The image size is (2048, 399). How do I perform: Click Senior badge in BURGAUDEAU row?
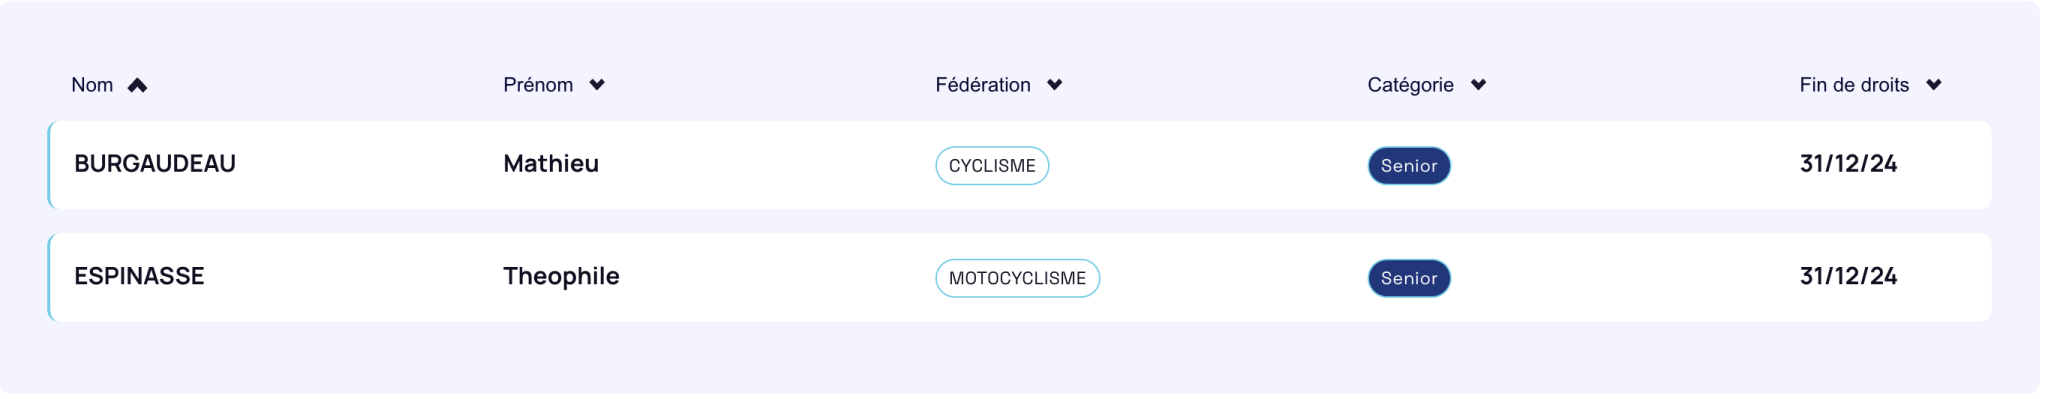tap(1409, 166)
